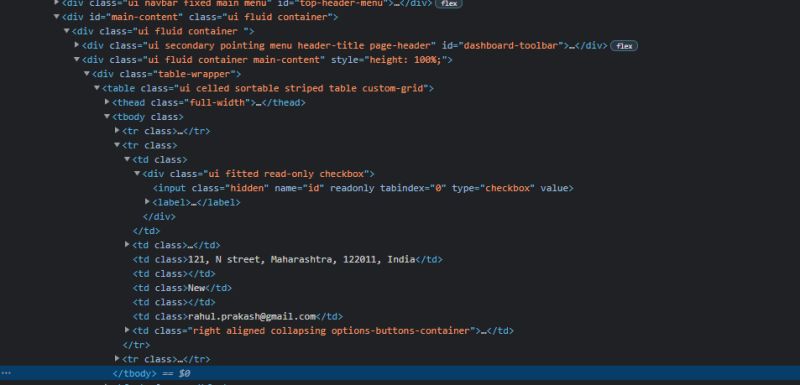Collapse the tbody class node

pos(107,117)
